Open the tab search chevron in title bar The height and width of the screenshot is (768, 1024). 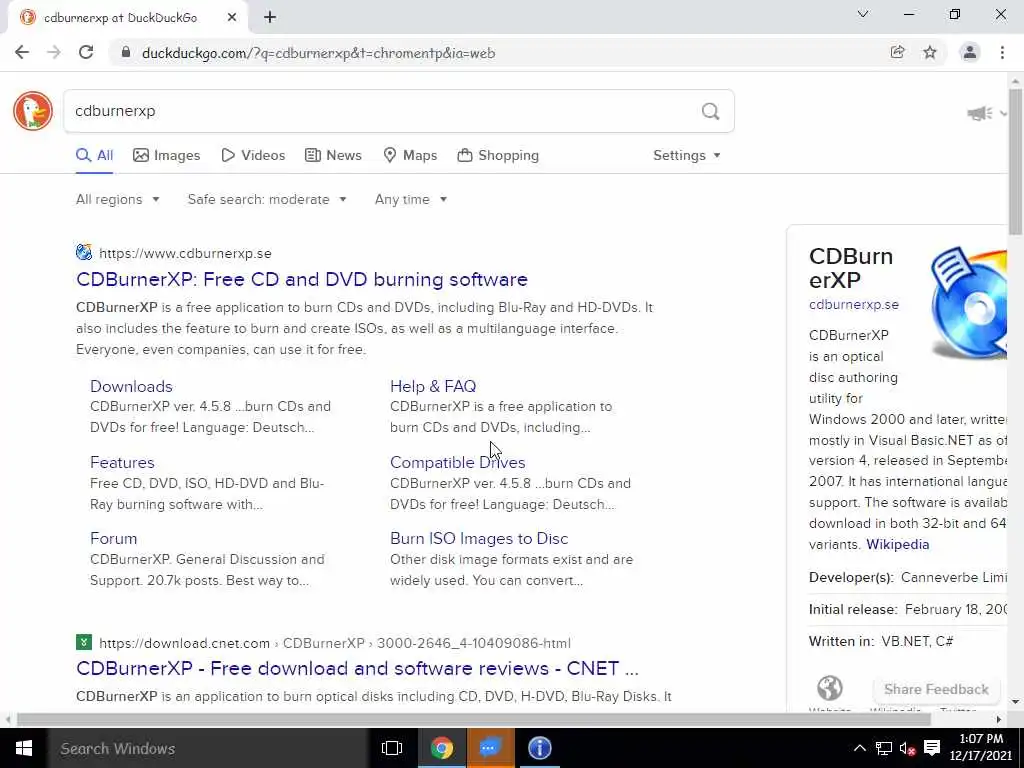863,14
